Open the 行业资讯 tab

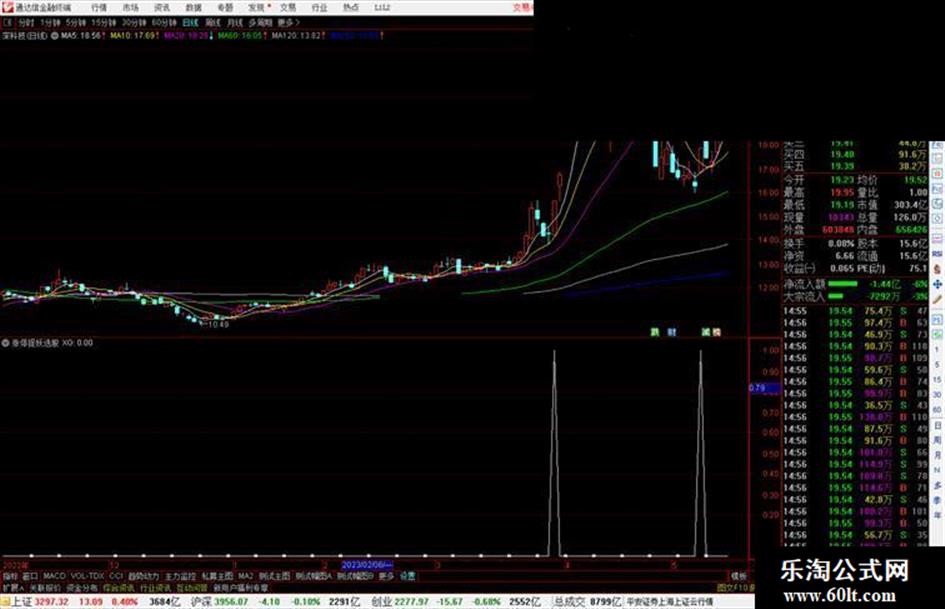tap(155, 587)
